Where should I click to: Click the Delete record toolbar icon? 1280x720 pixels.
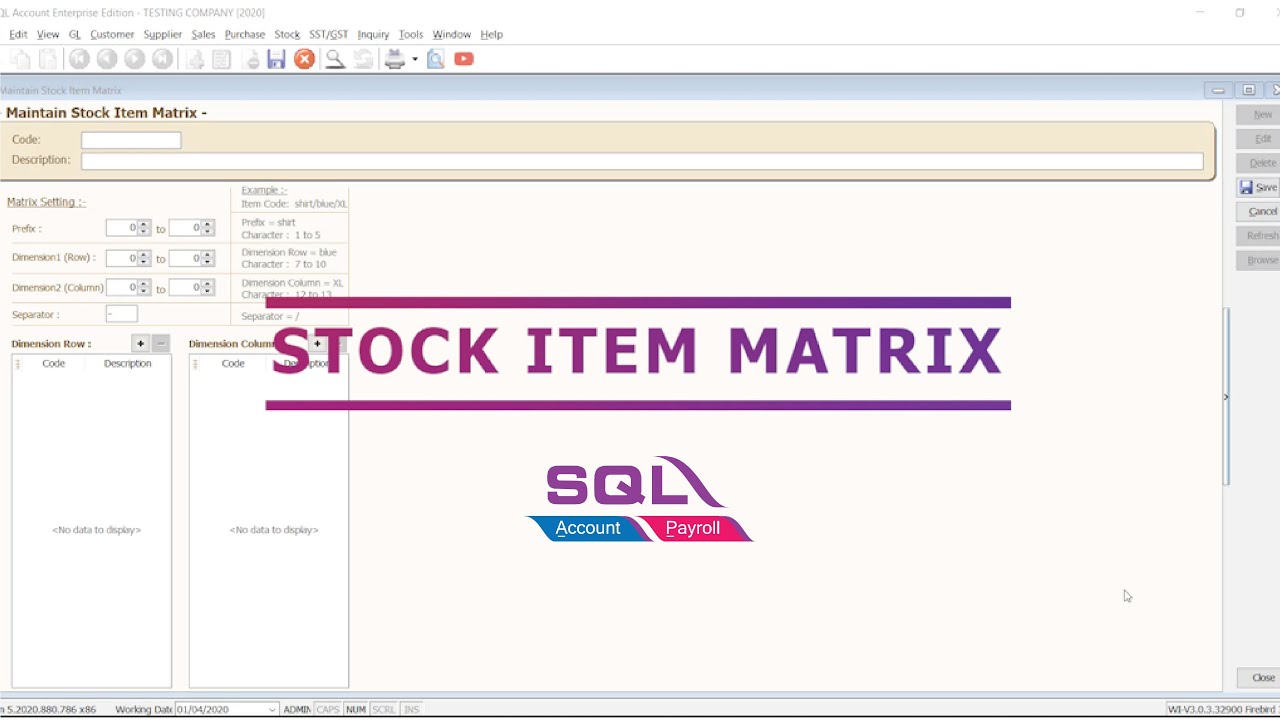click(x=251, y=59)
